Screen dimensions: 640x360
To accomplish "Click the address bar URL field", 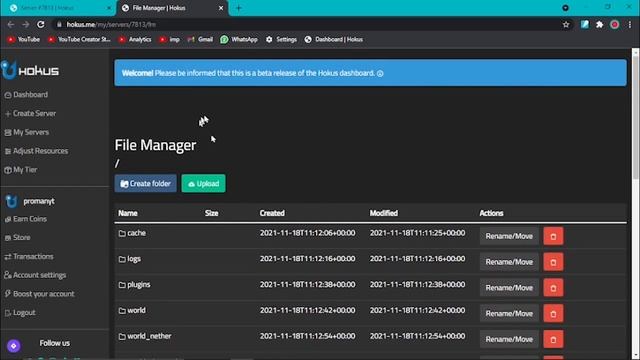I will point(306,24).
